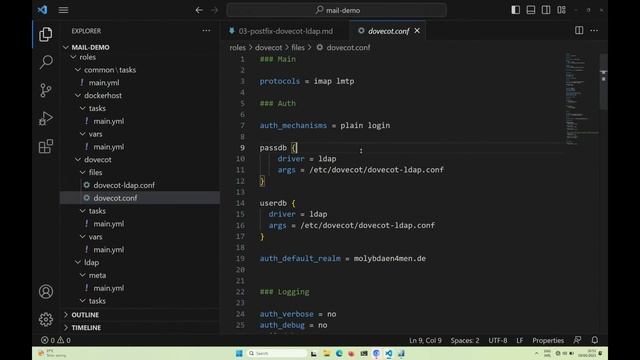The width and height of the screenshot is (640, 360).
Task: Click the mail-demo command center search box
Action: click(x=337, y=10)
